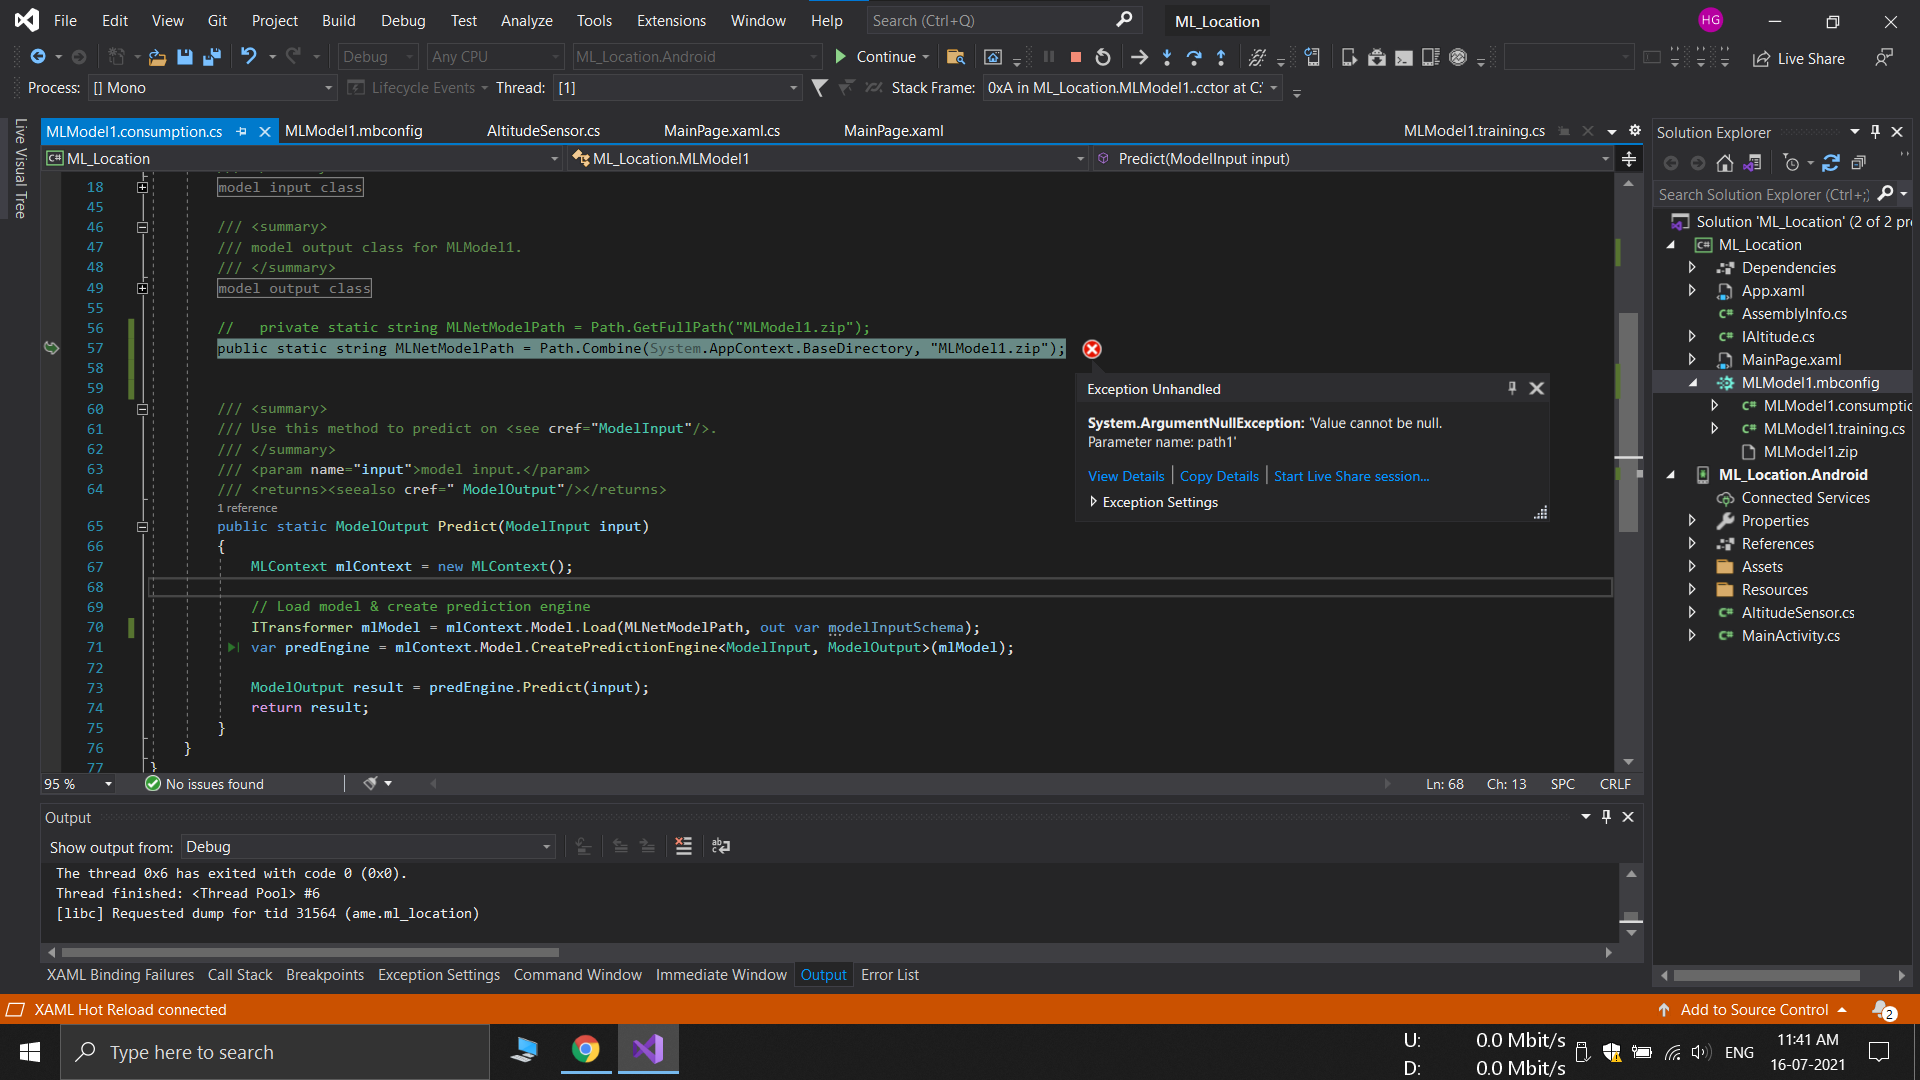Screen dimensions: 1920x1080
Task: Toggle auto-hide pin on Output panel
Action: [1607, 817]
